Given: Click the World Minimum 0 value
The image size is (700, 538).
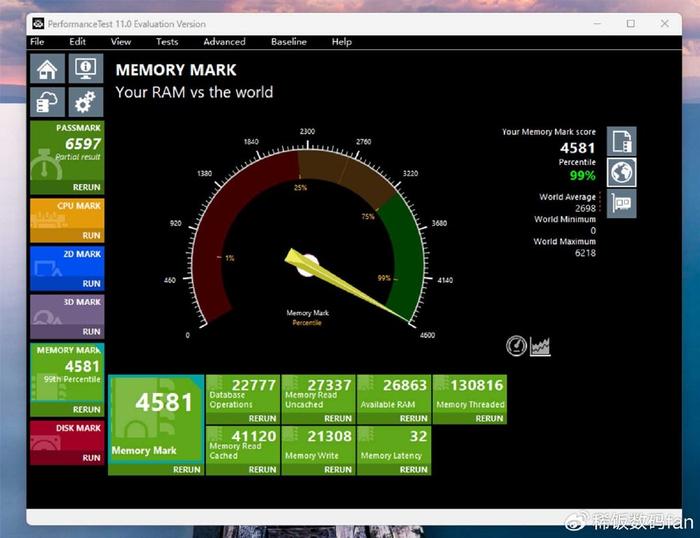Looking at the screenshot, I should [593, 231].
